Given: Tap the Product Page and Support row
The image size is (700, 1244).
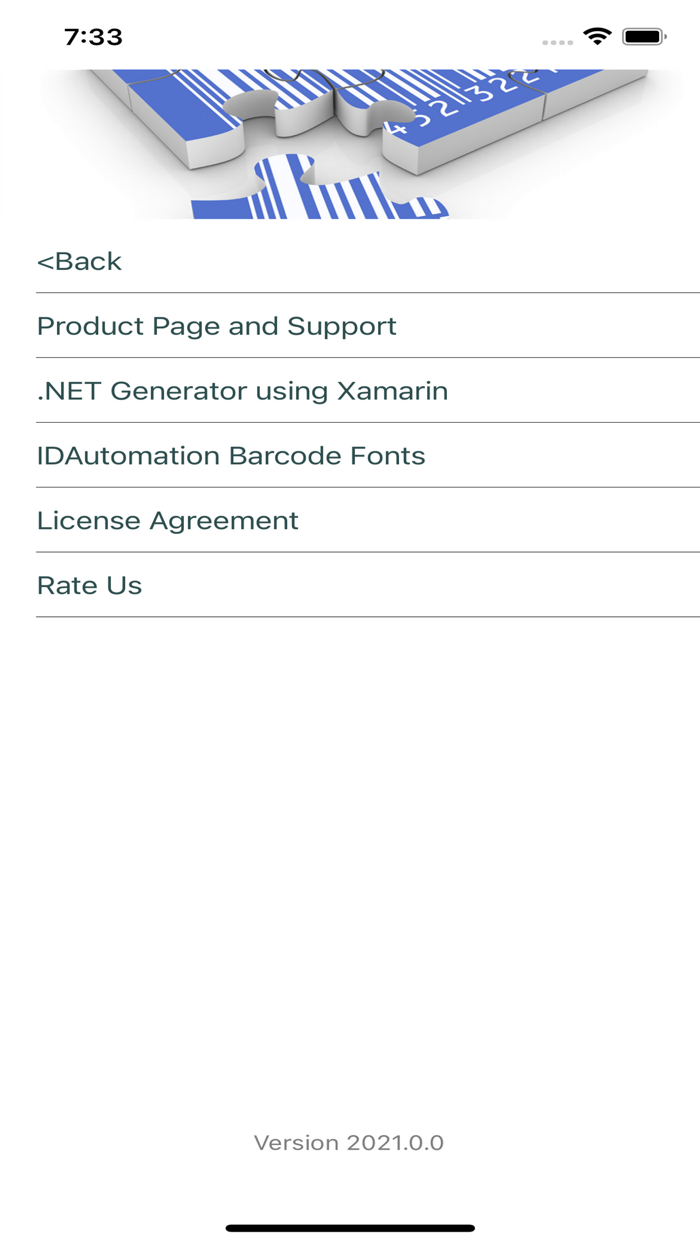Looking at the screenshot, I should click(x=350, y=325).
